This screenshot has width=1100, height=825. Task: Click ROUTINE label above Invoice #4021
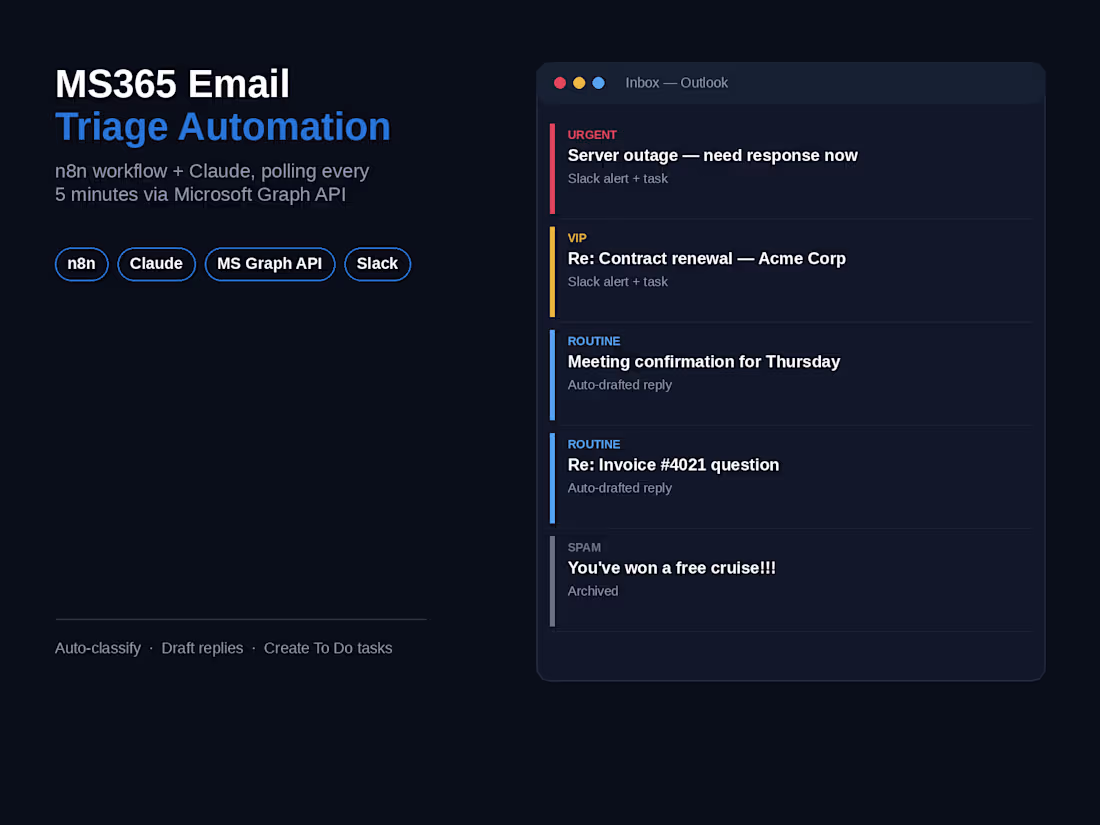tap(593, 444)
